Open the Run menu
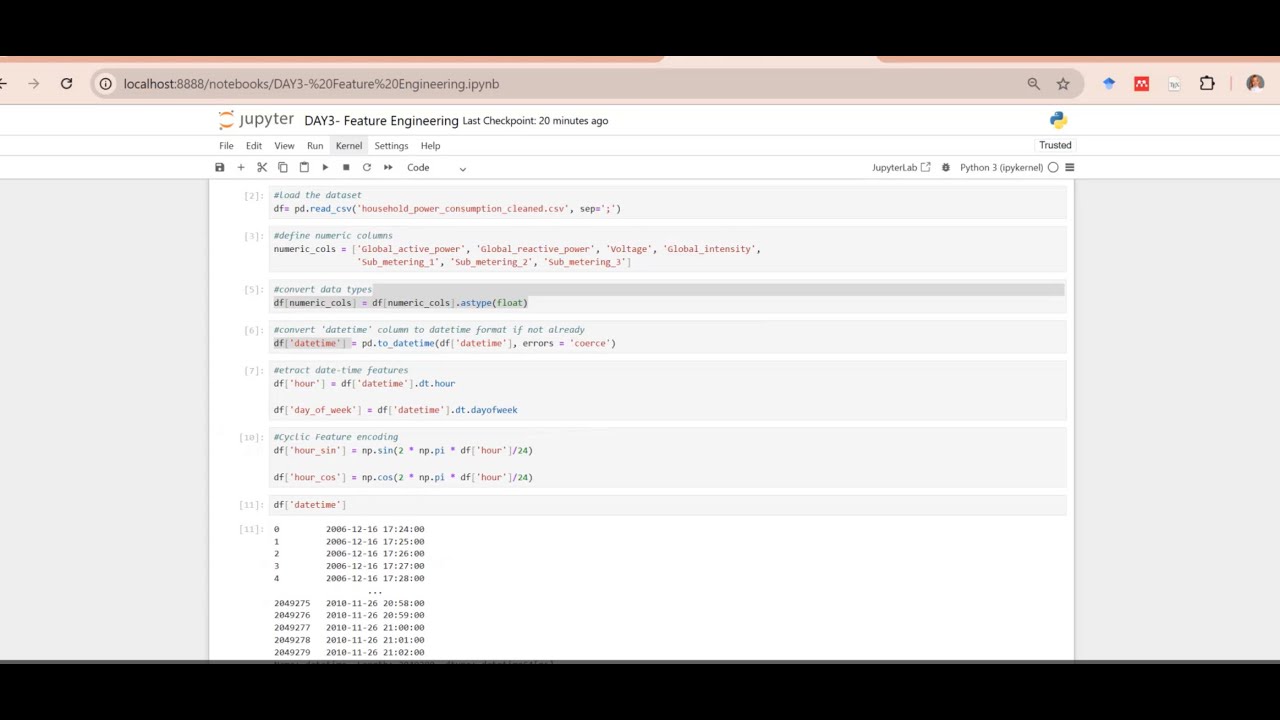Viewport: 1280px width, 720px height. pyautogui.click(x=315, y=146)
